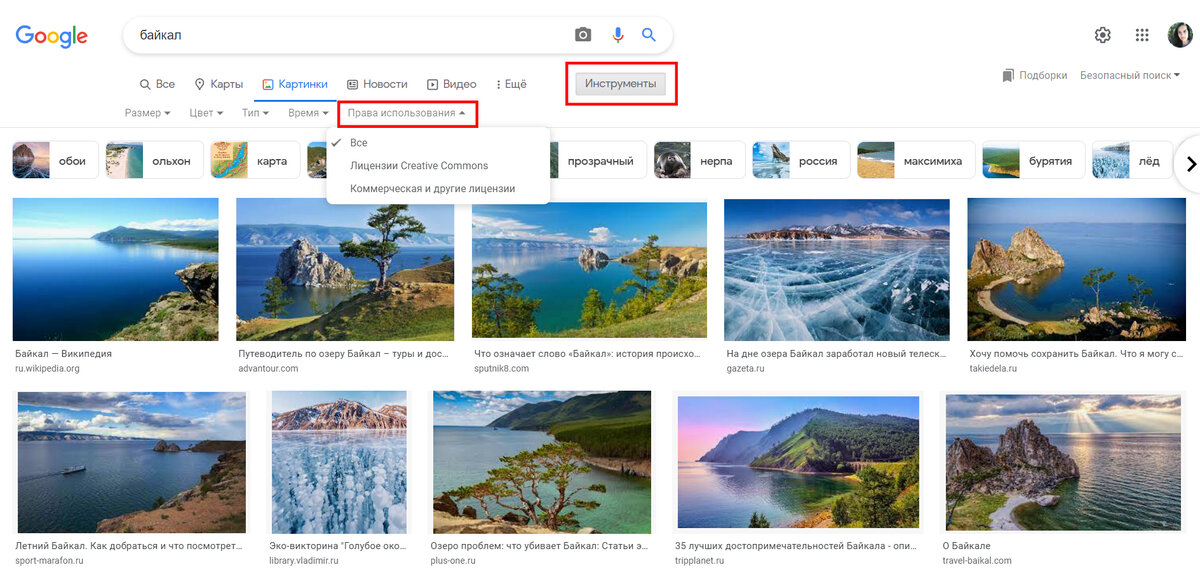Image resolution: width=1200 pixels, height=572 pixels.
Task: Open account profile avatar
Action: click(1180, 35)
